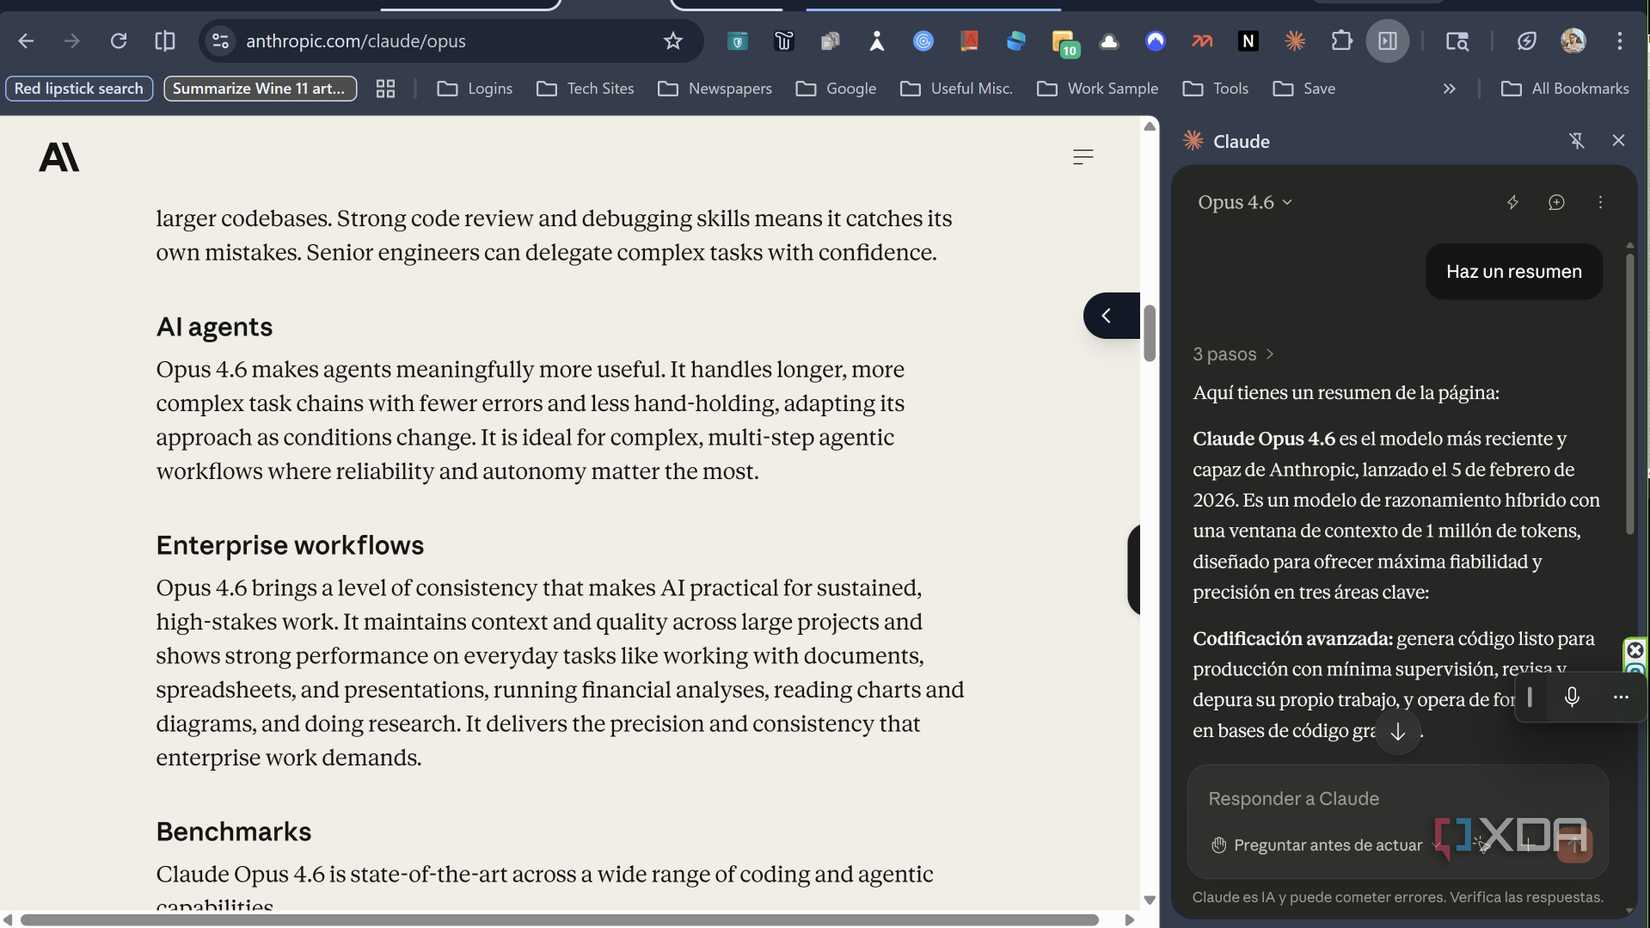1650x928 pixels.
Task: Click the 'Responder a Claude' input field
Action: pyautogui.click(x=1397, y=798)
